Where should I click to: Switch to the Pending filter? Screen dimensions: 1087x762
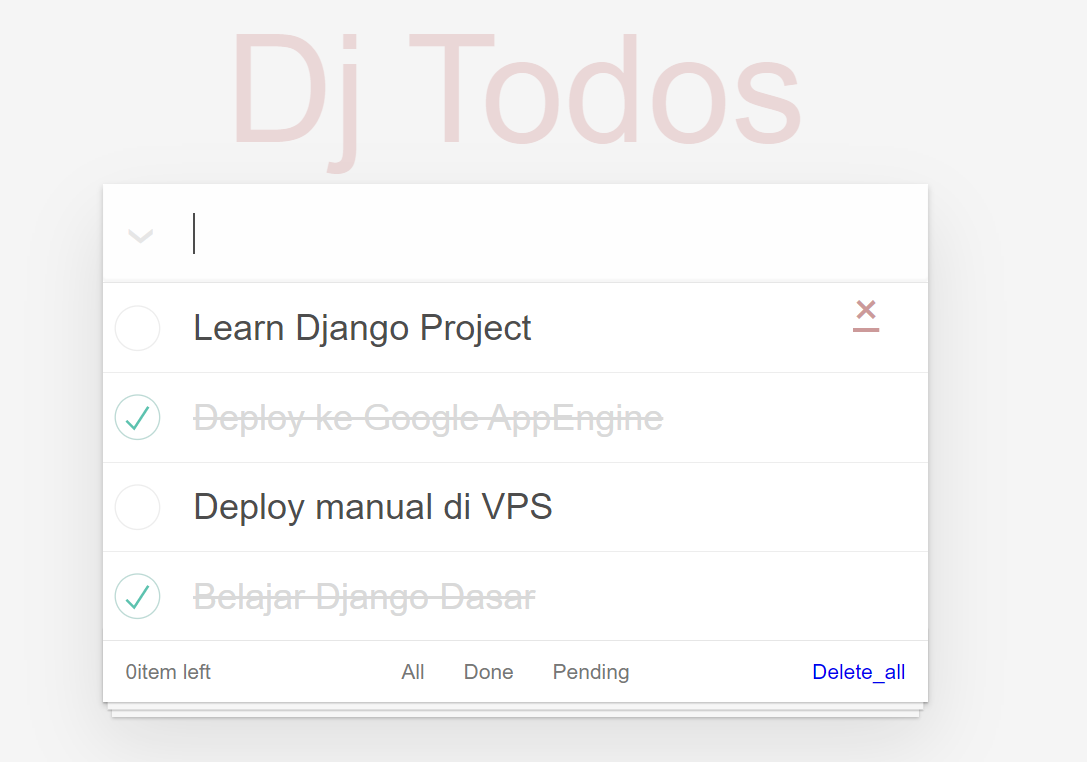590,671
